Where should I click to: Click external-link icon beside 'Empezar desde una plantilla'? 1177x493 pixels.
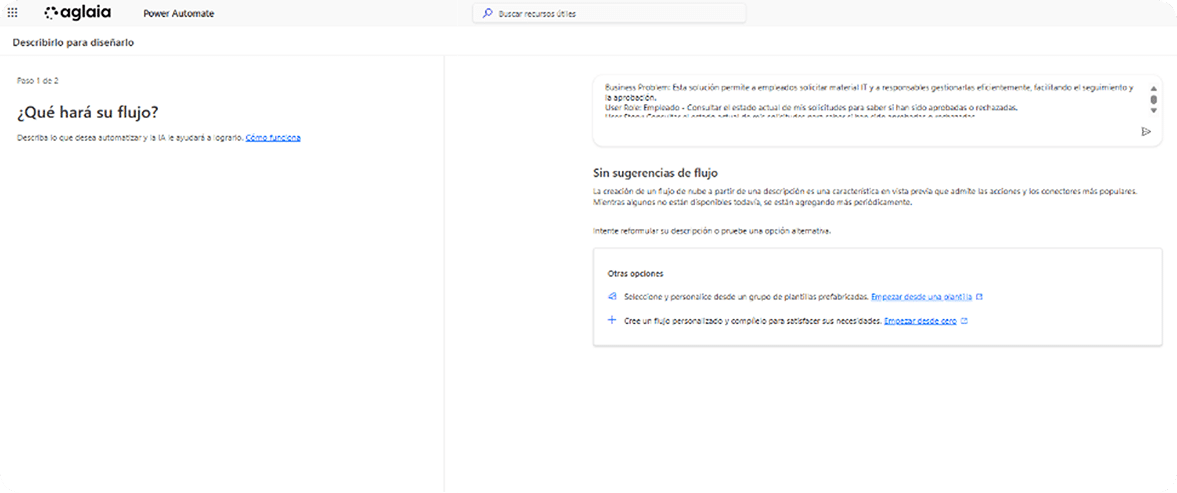pos(979,297)
